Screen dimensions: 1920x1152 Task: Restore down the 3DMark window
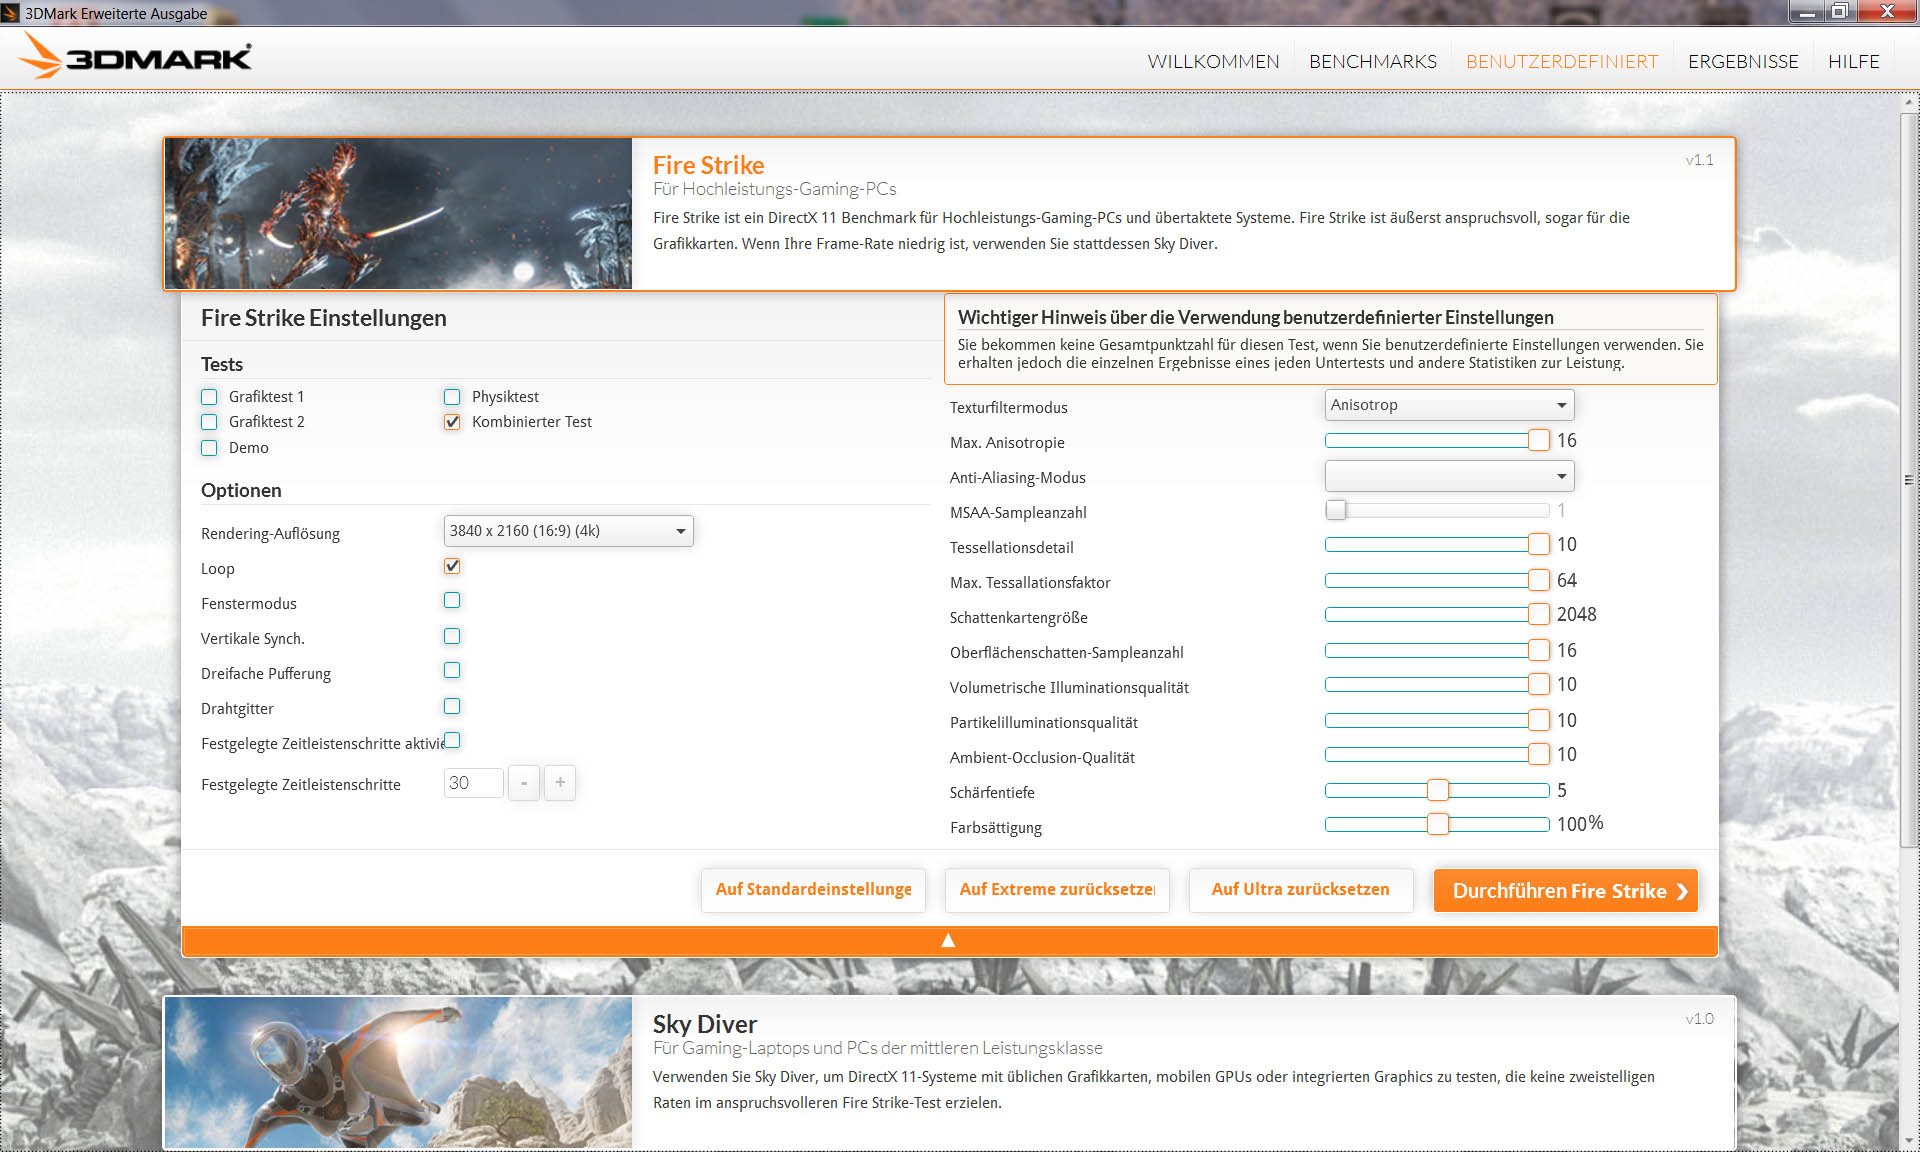[1839, 12]
